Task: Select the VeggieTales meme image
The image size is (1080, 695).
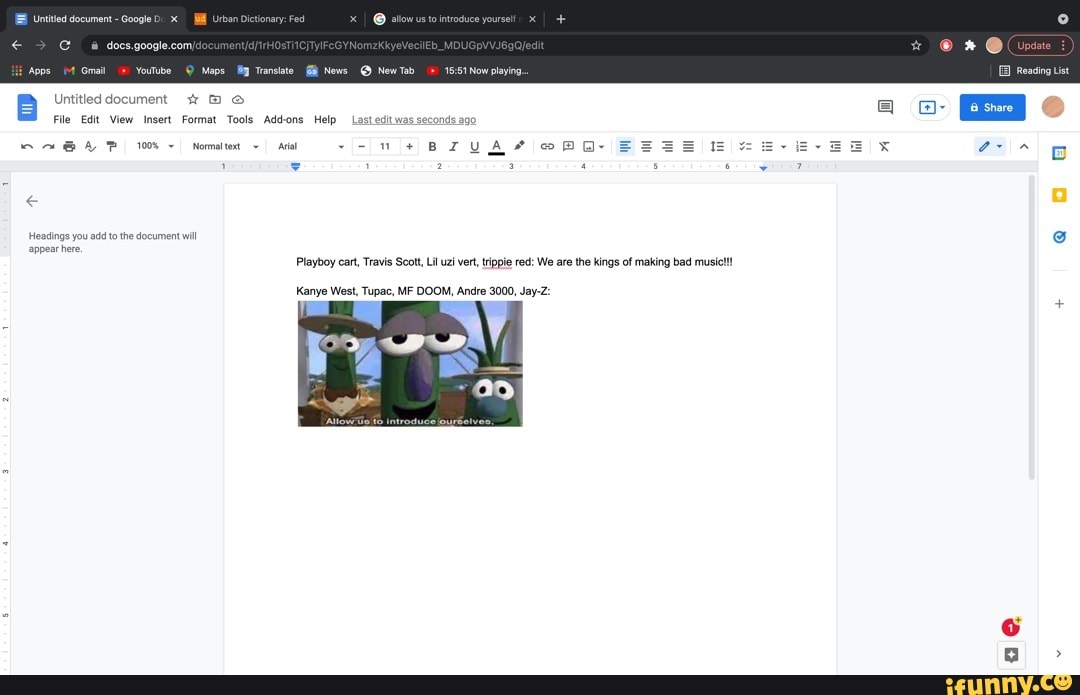Action: (x=410, y=364)
